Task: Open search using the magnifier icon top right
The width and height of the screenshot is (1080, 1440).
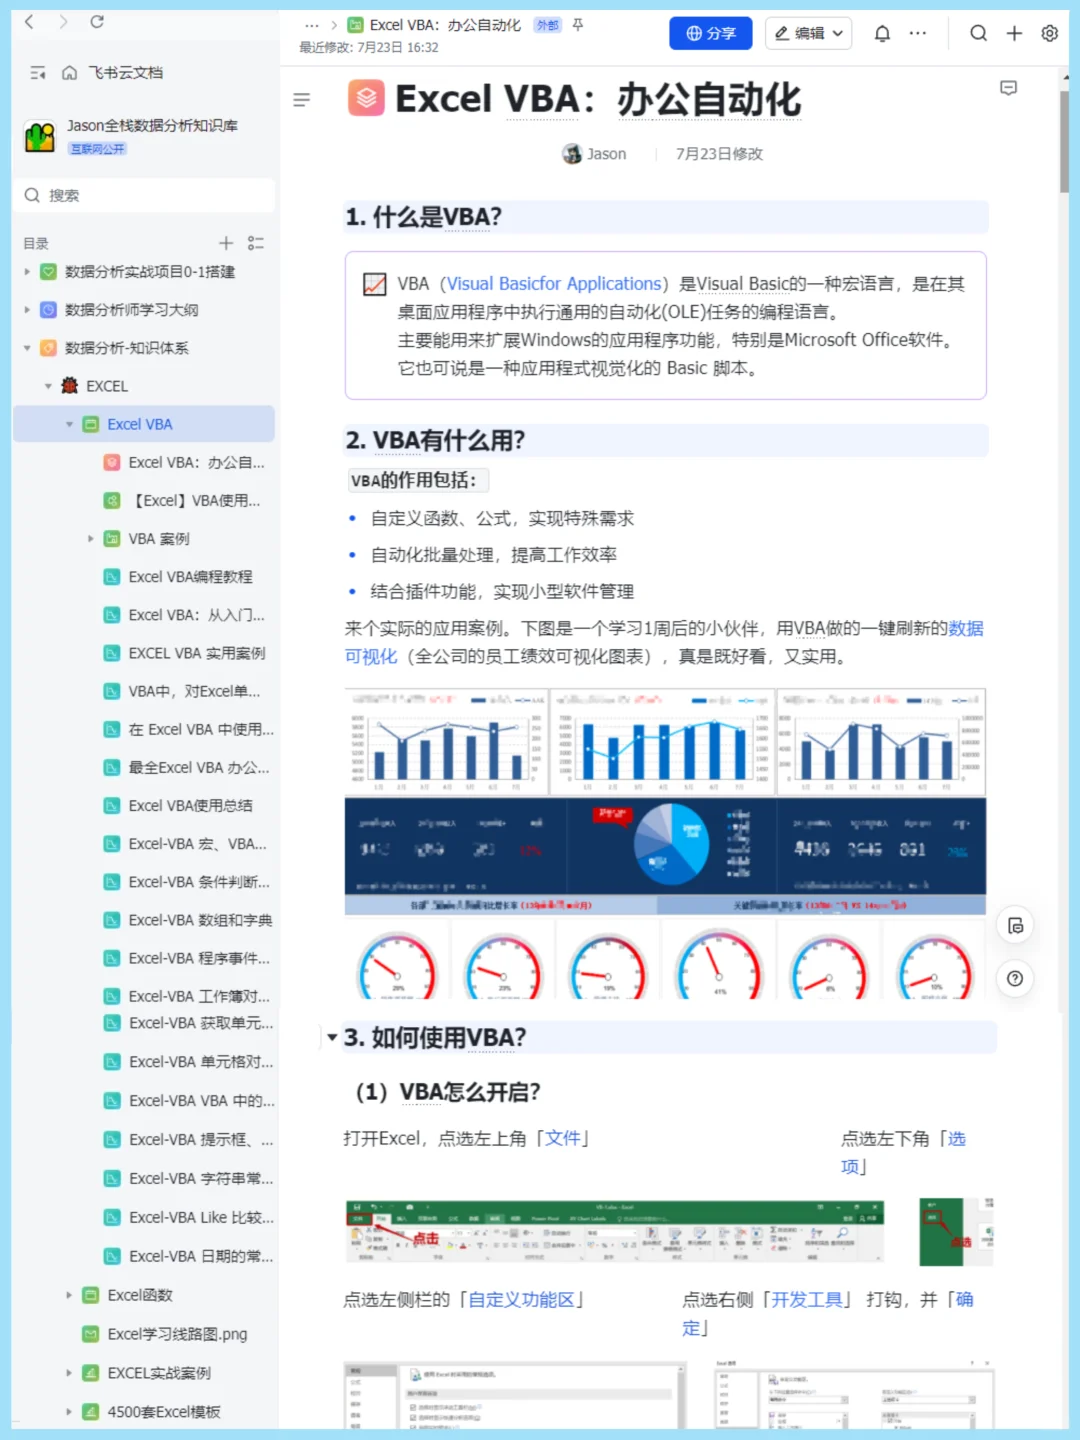Action: (x=978, y=33)
